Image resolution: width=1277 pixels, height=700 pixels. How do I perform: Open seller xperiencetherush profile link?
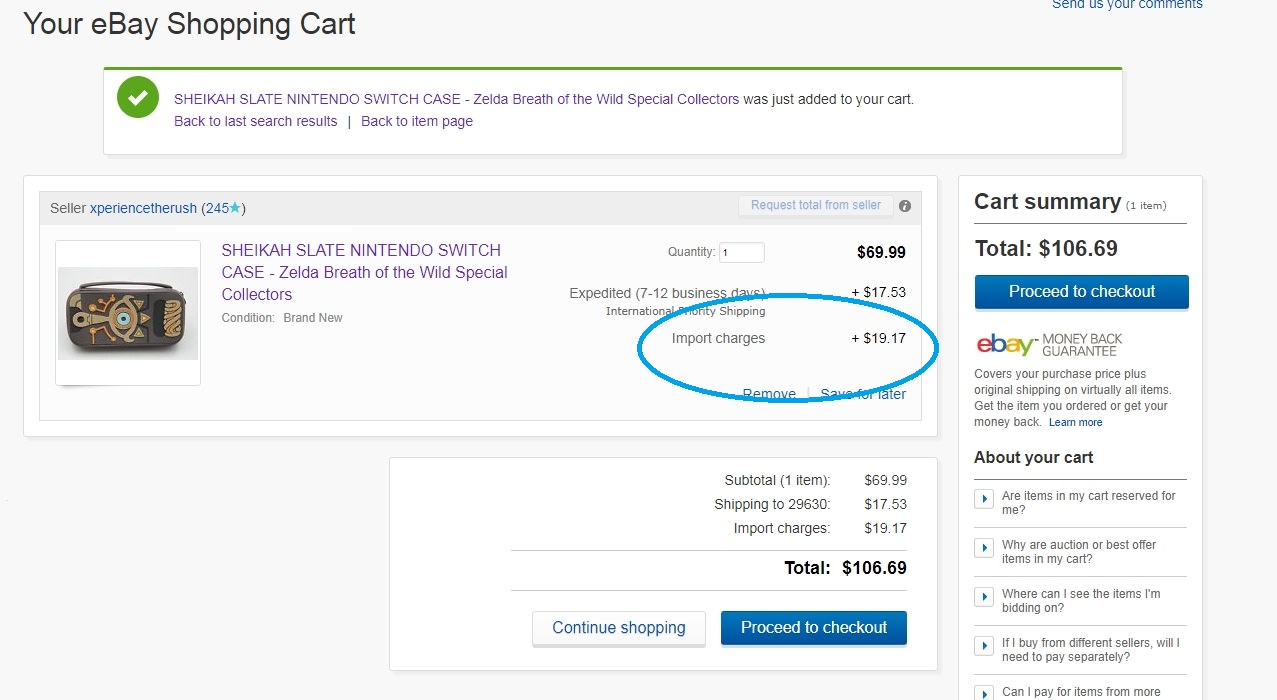tap(143, 208)
